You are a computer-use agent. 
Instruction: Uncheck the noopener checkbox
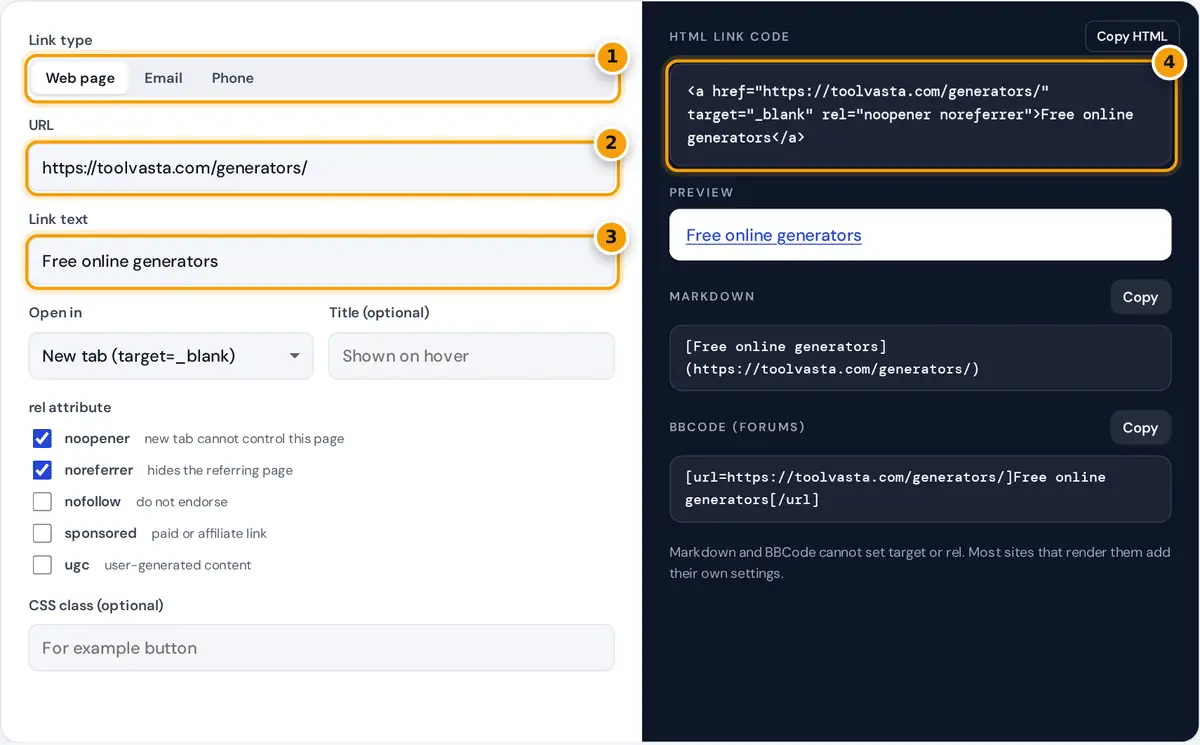[42, 438]
